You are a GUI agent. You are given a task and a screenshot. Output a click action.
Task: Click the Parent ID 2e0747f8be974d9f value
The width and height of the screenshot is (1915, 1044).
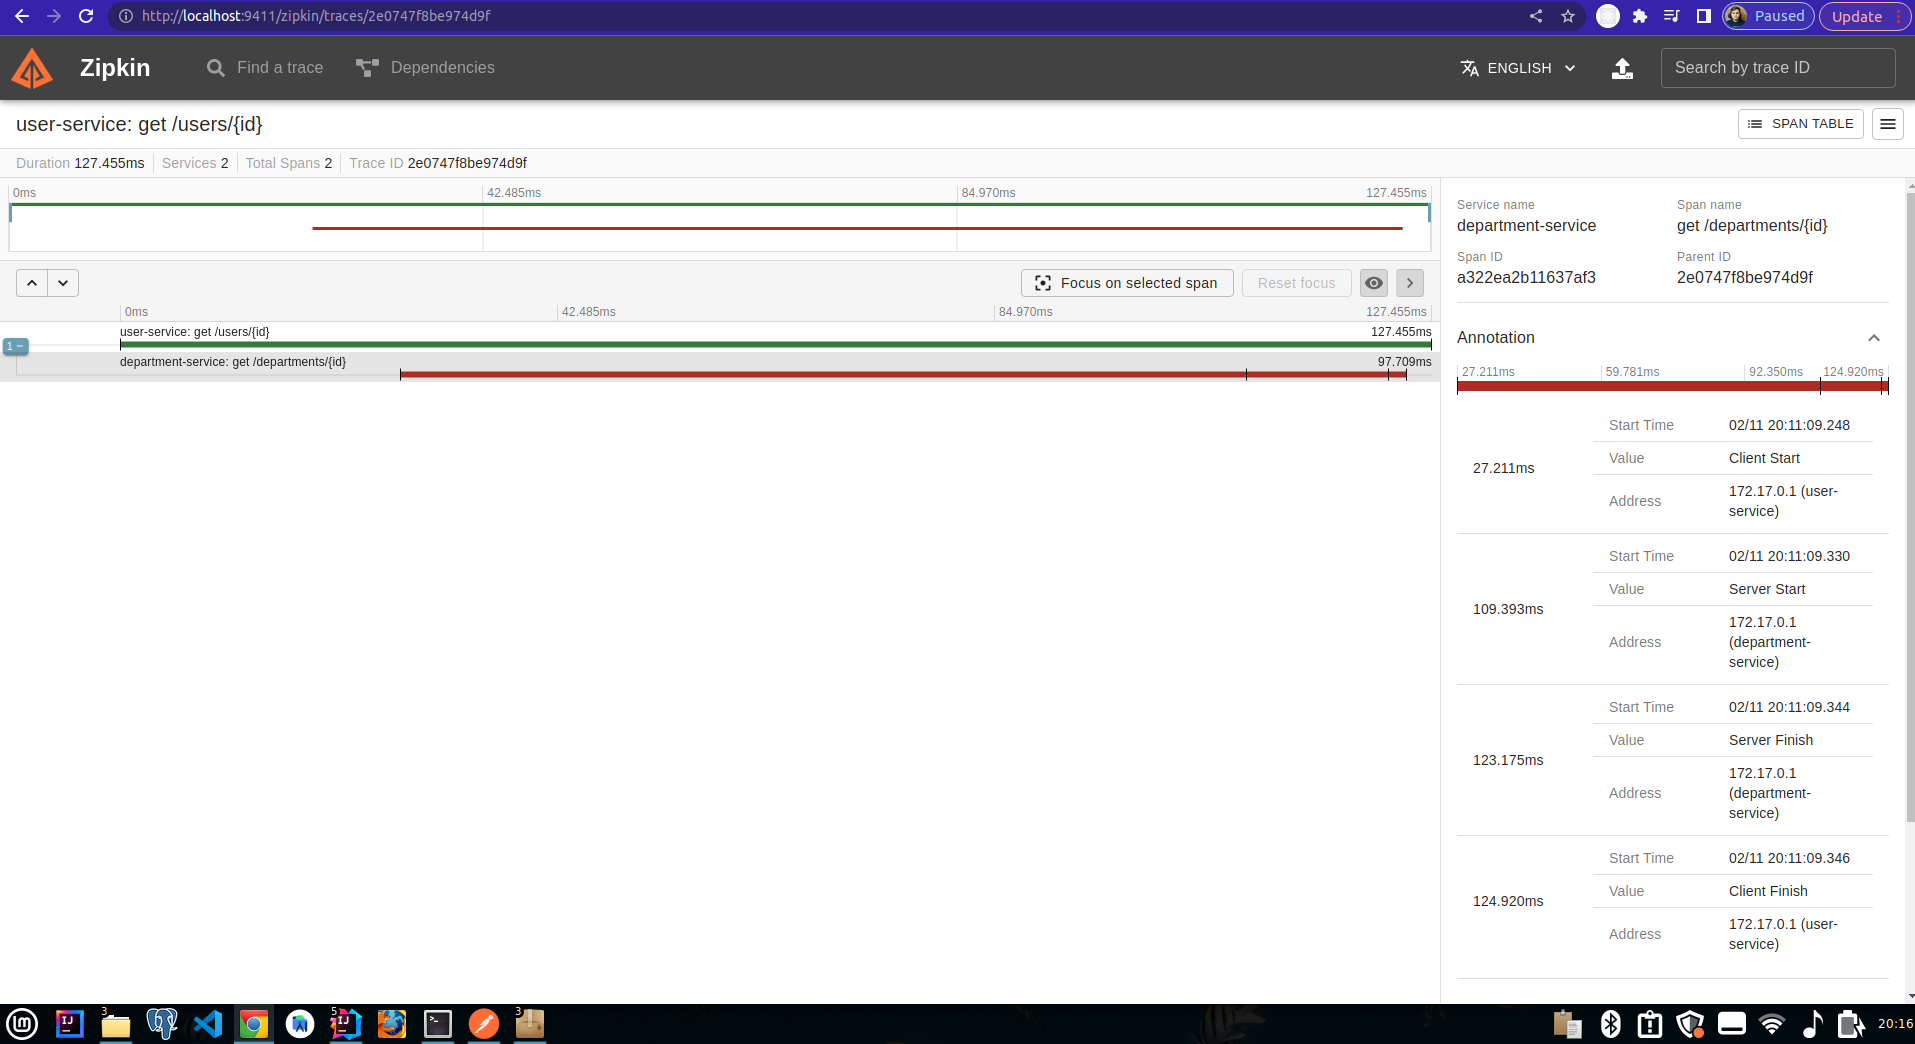(1745, 278)
